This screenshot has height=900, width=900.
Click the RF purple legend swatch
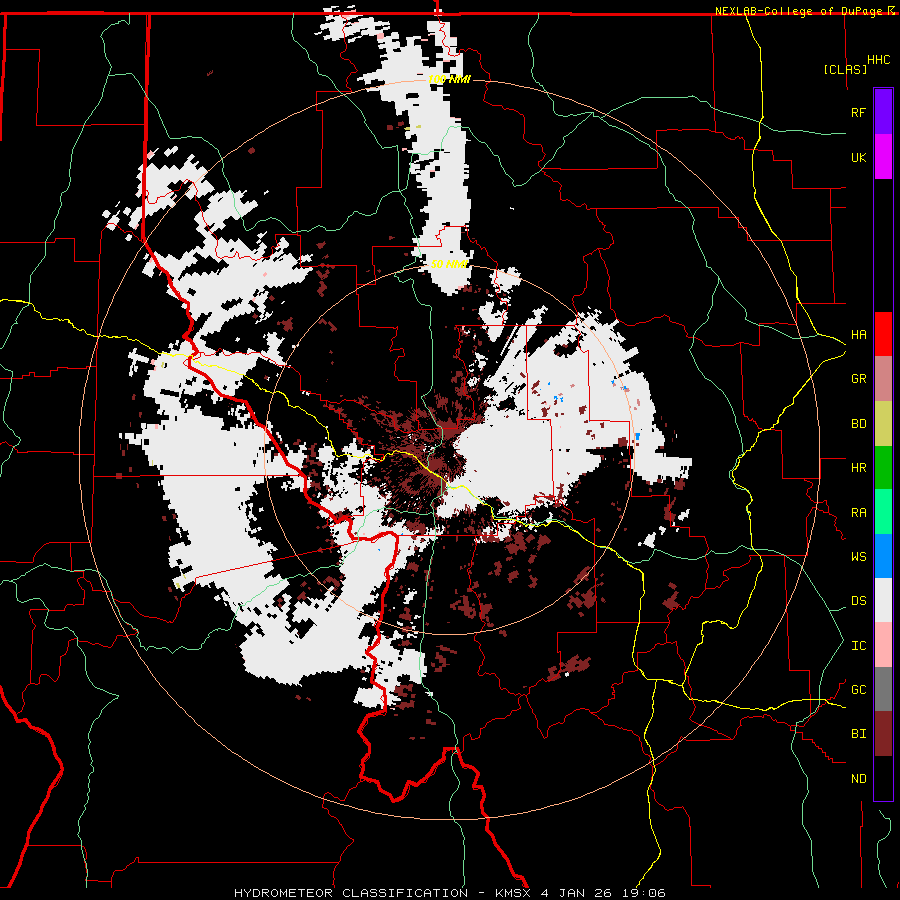click(883, 112)
